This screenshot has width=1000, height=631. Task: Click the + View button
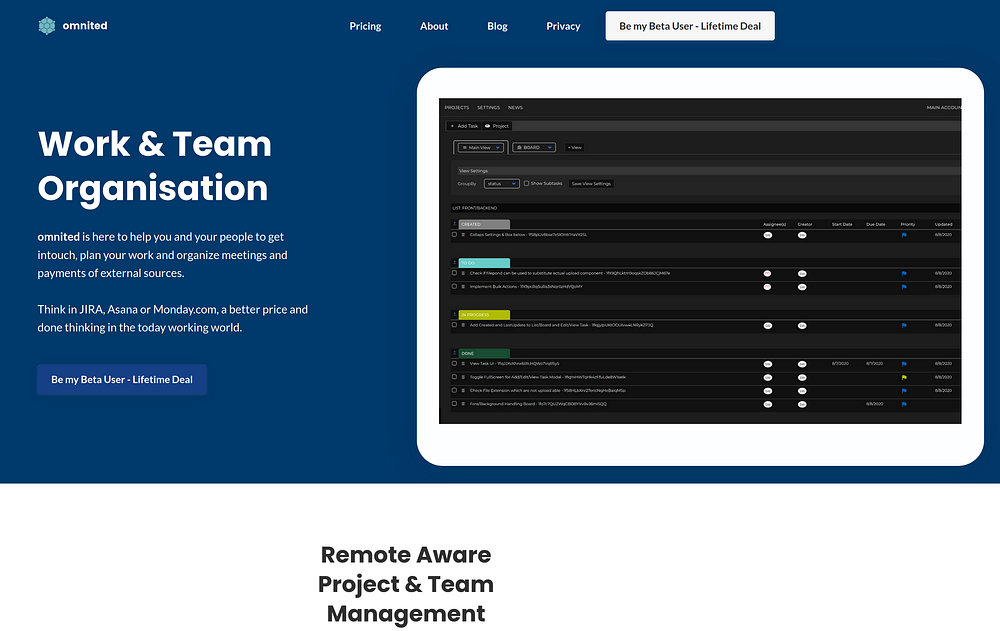pos(574,147)
